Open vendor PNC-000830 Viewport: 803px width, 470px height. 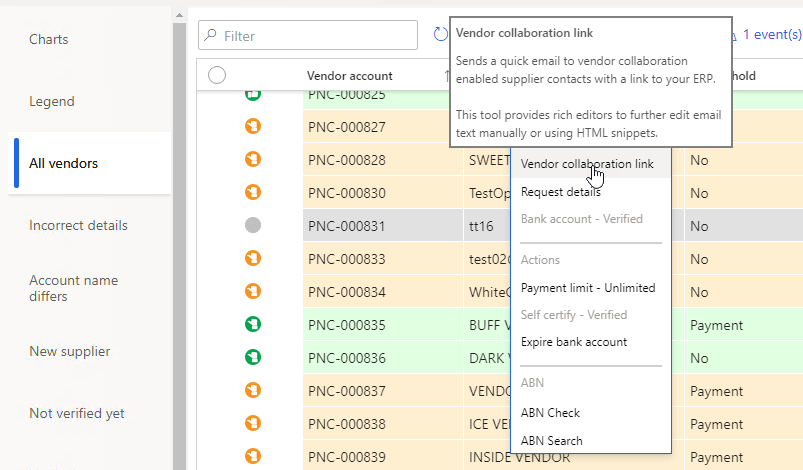(347, 193)
